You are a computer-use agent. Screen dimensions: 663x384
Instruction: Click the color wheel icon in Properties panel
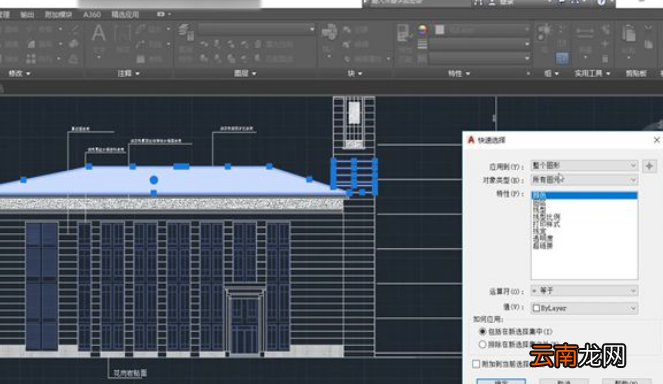click(422, 29)
